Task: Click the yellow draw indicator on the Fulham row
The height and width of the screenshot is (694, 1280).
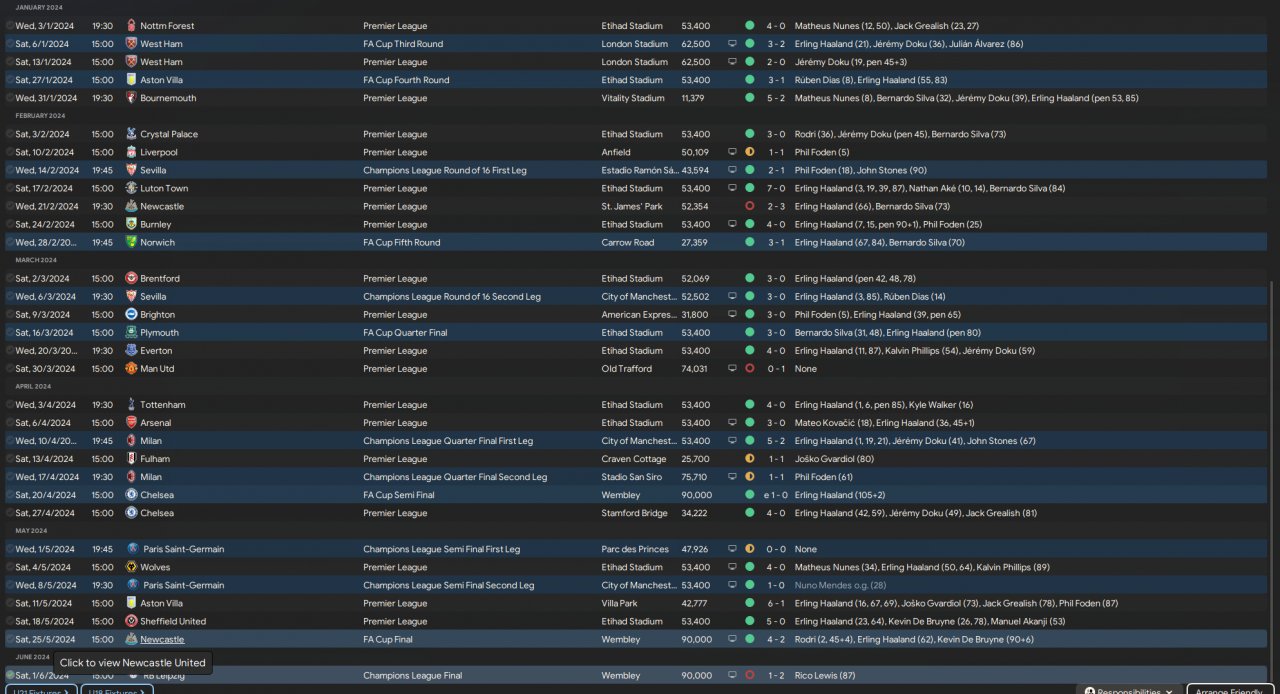Action: [x=750, y=458]
